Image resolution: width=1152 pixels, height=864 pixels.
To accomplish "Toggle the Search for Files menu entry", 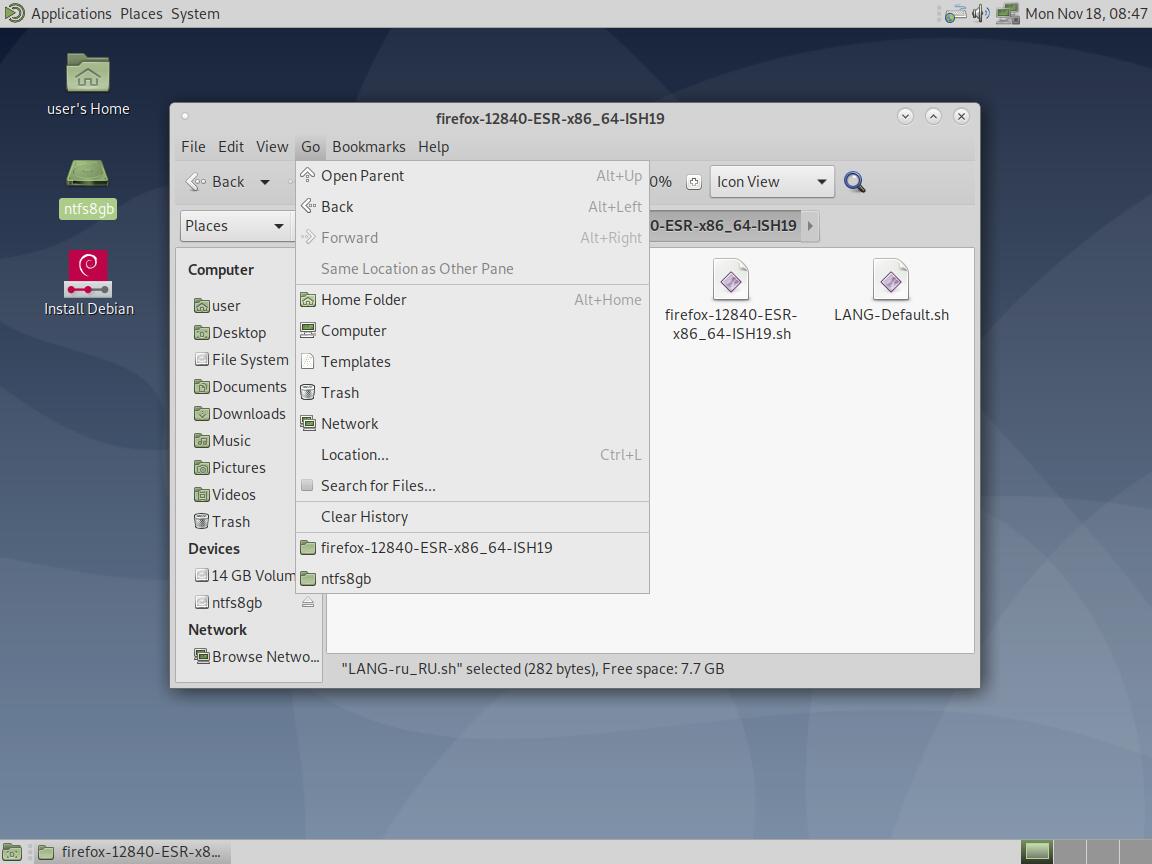I will [472, 486].
